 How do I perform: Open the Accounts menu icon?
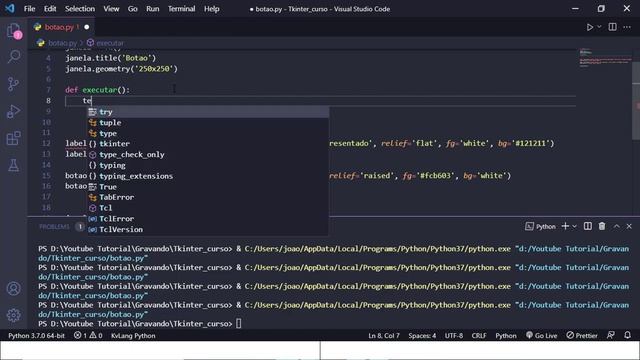point(13,289)
